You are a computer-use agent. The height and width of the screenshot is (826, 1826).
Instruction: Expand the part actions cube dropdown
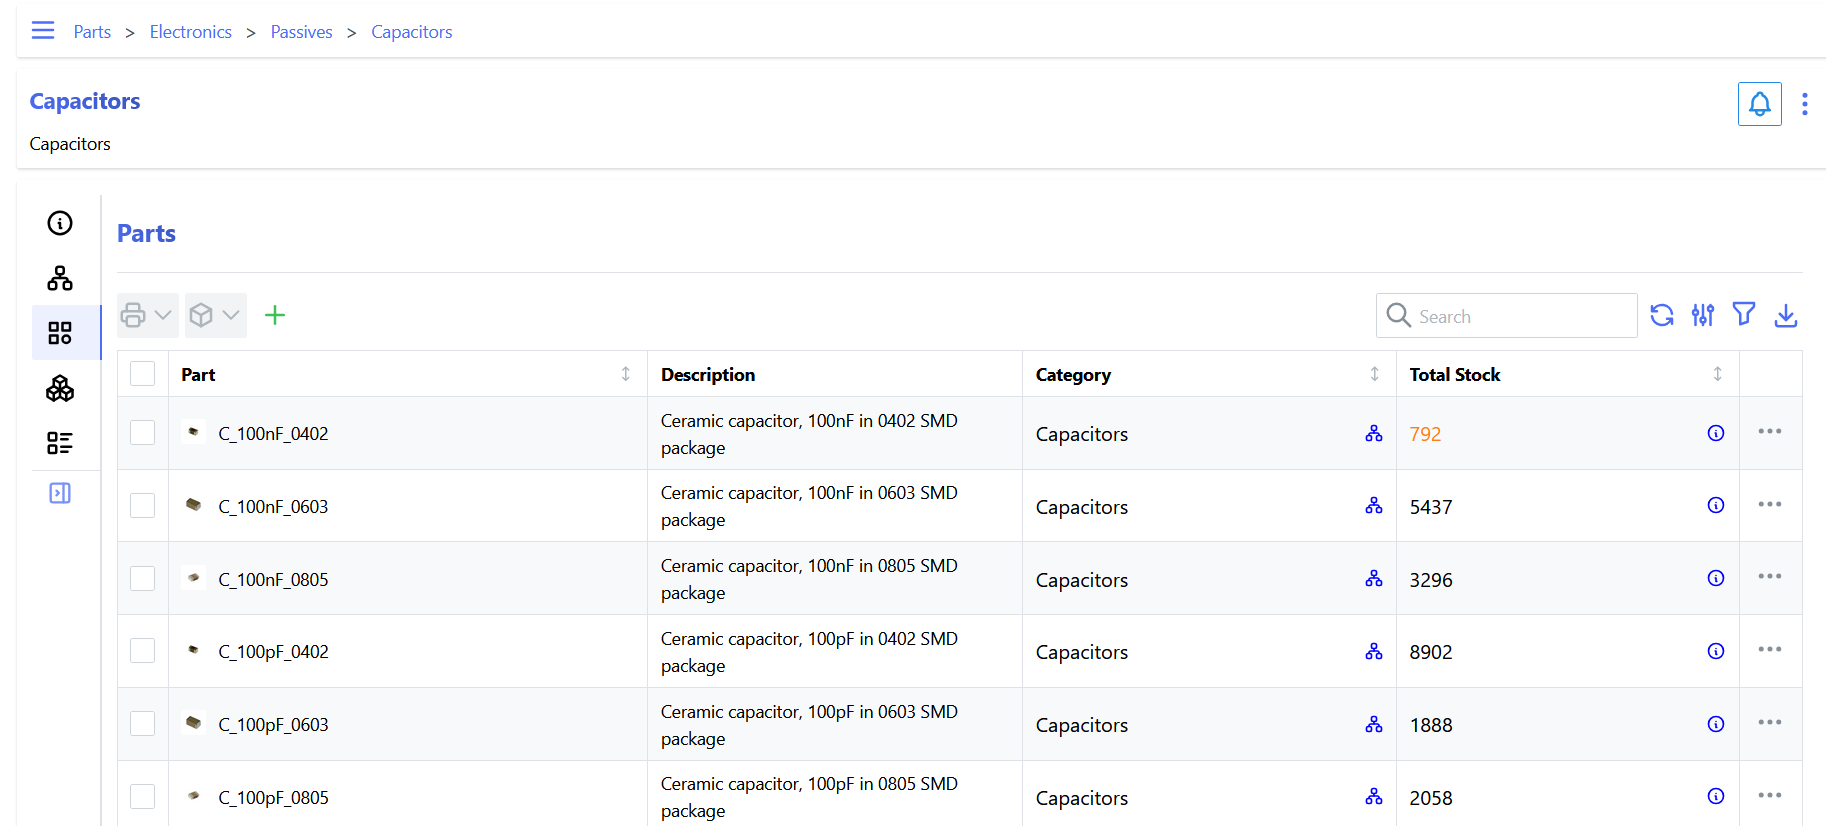(215, 316)
